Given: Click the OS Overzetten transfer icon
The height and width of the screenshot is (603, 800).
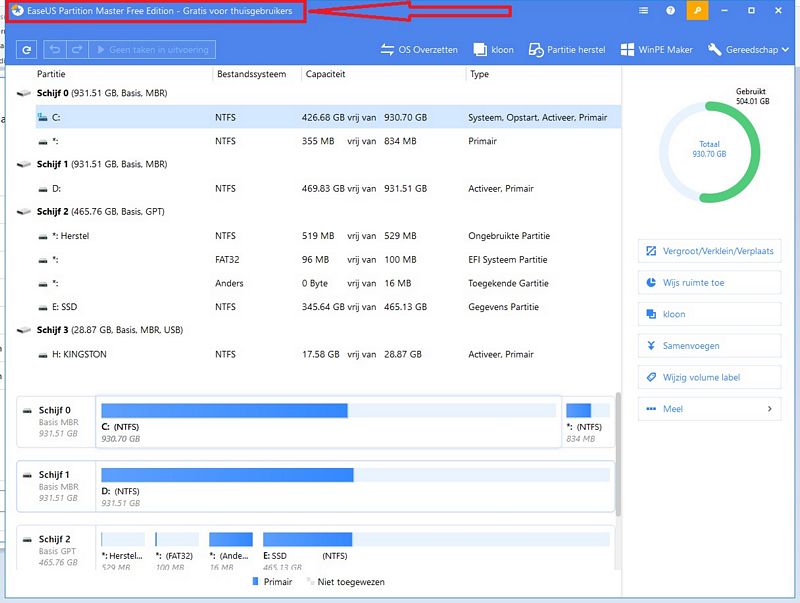Looking at the screenshot, I should [387, 49].
